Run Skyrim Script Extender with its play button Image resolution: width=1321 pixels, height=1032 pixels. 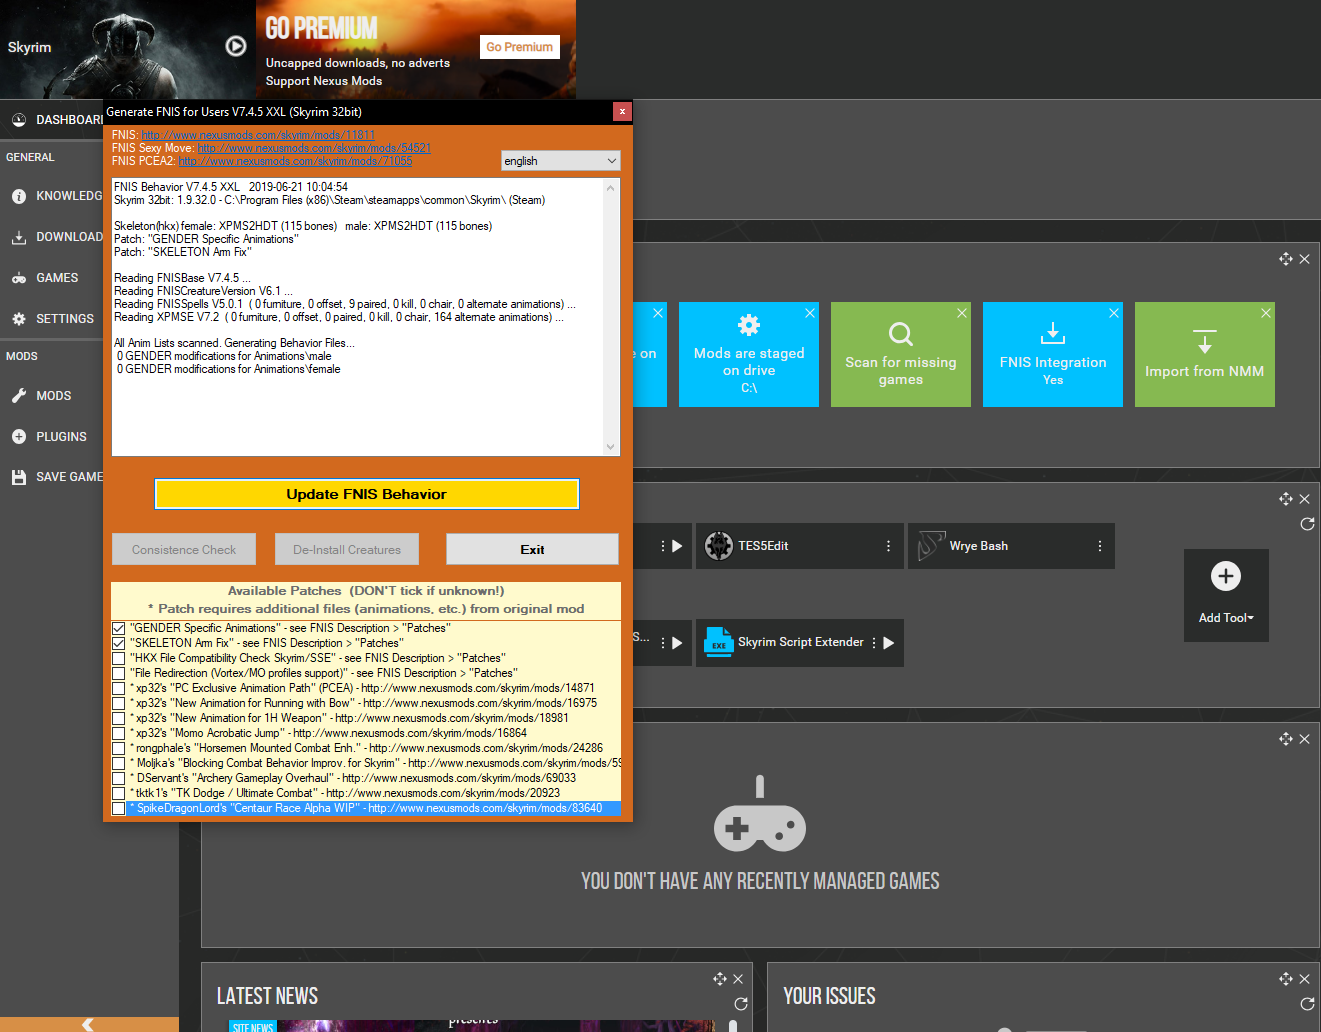point(889,643)
